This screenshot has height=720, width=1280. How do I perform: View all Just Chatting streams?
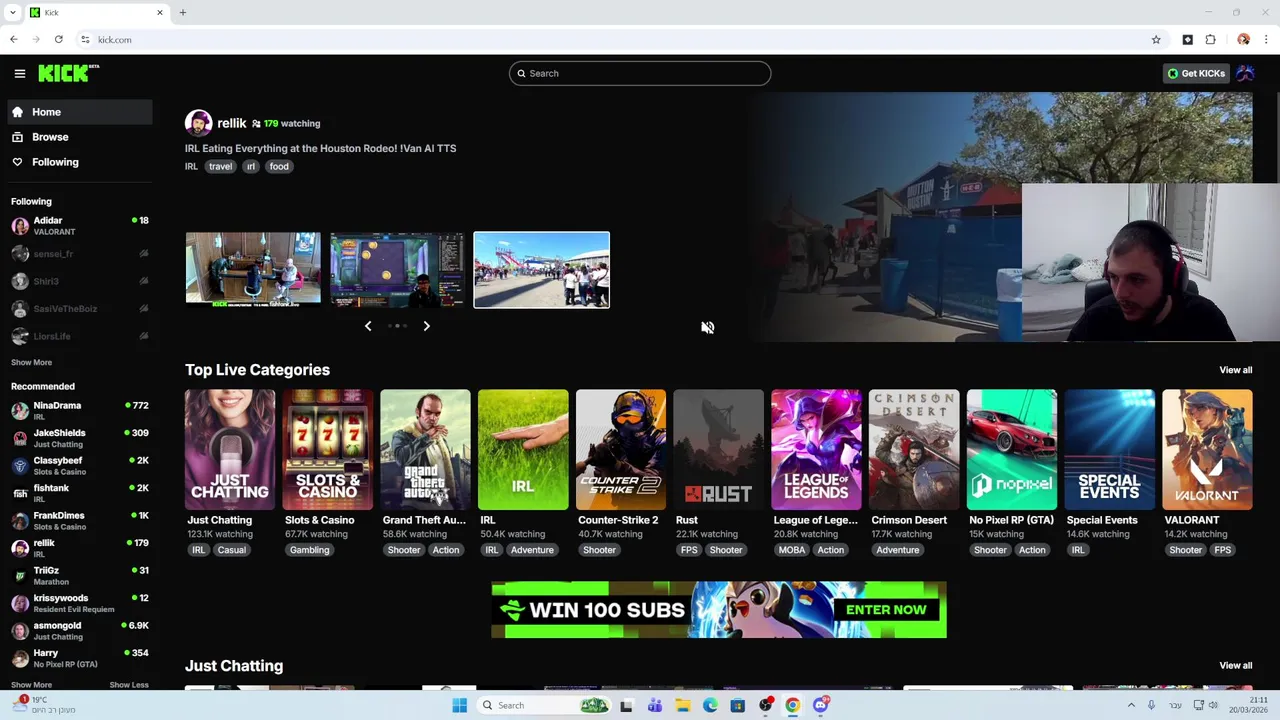point(1235,666)
